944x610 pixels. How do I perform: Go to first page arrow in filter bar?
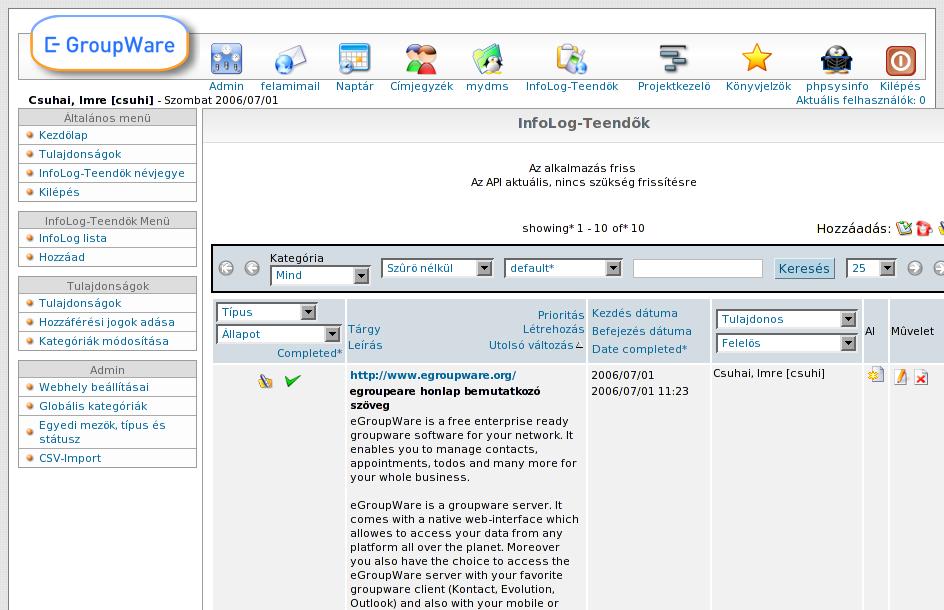point(226,268)
